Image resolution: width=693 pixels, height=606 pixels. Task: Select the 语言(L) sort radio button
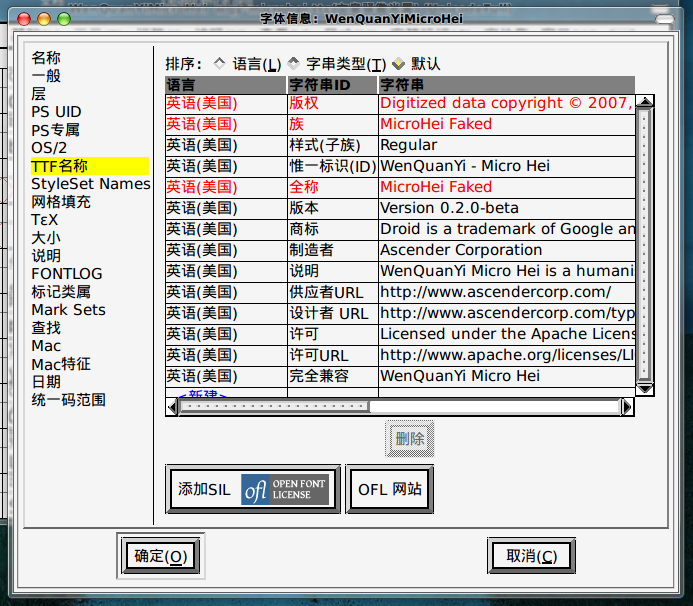click(x=220, y=64)
